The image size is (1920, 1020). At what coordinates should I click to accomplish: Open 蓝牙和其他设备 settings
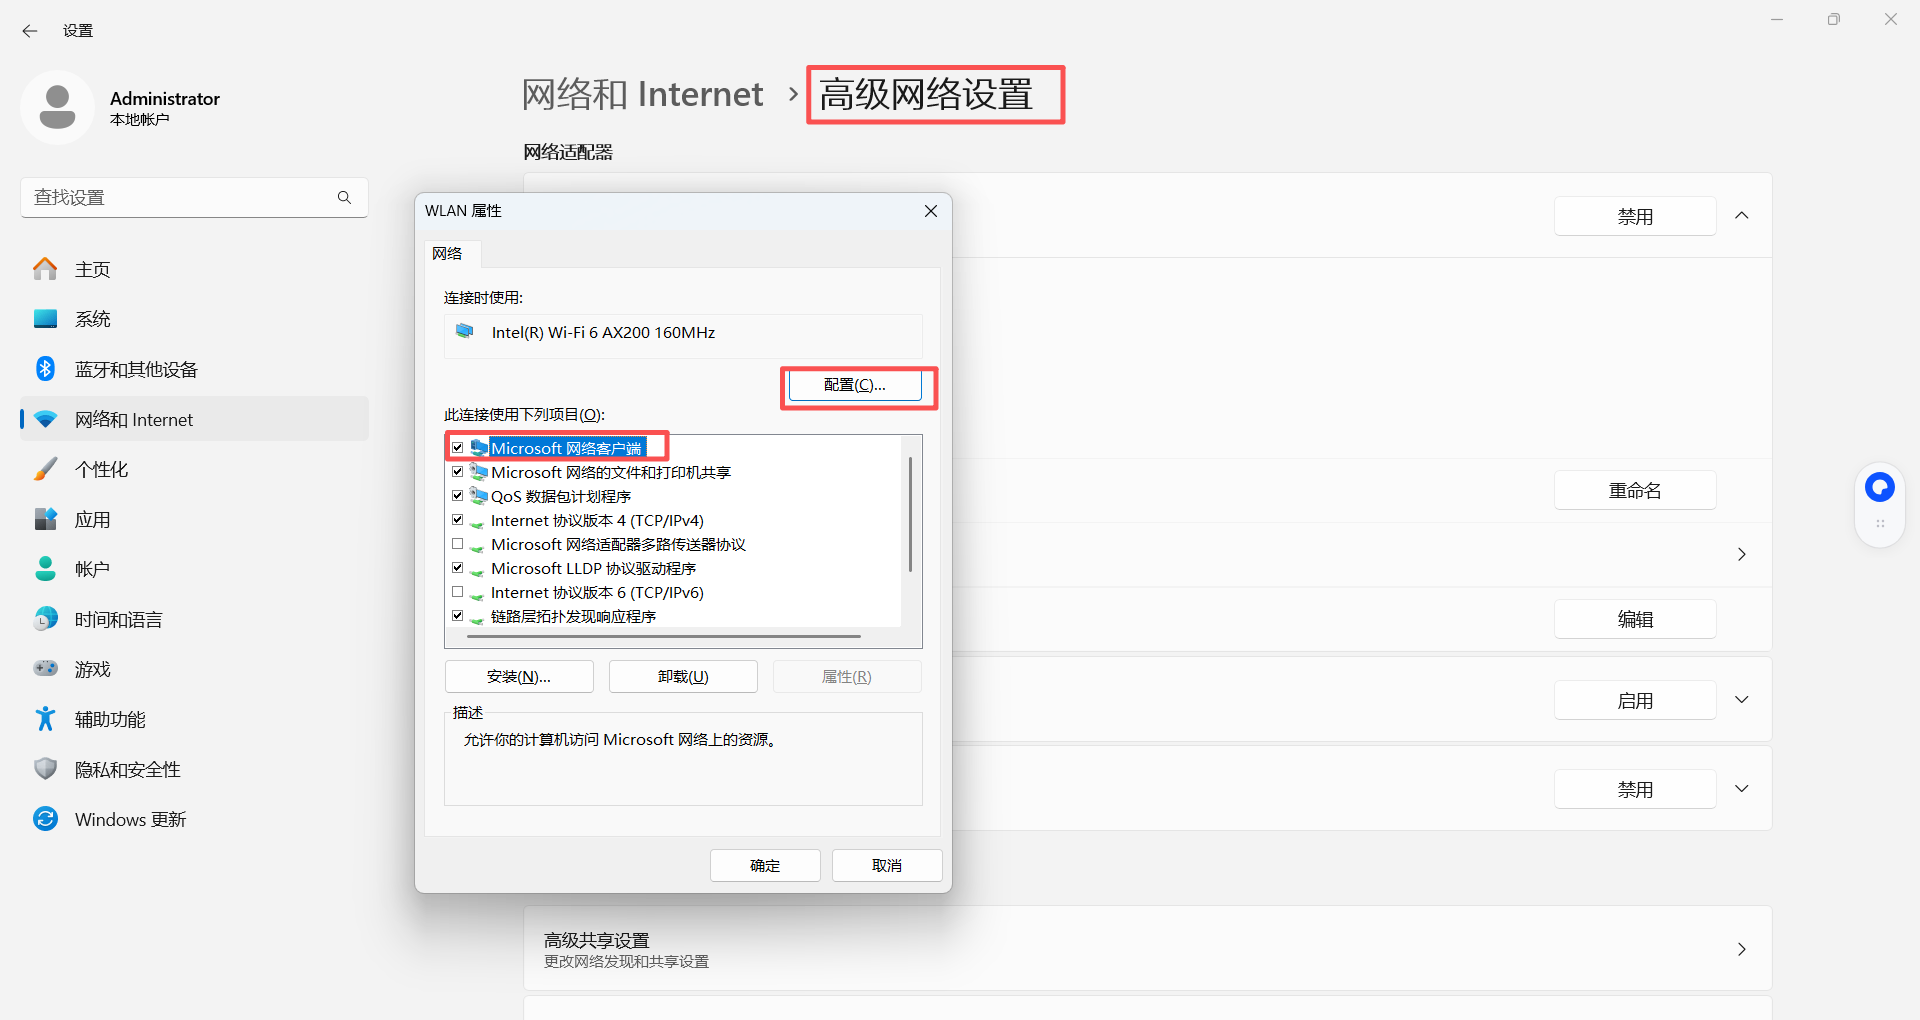click(x=195, y=369)
